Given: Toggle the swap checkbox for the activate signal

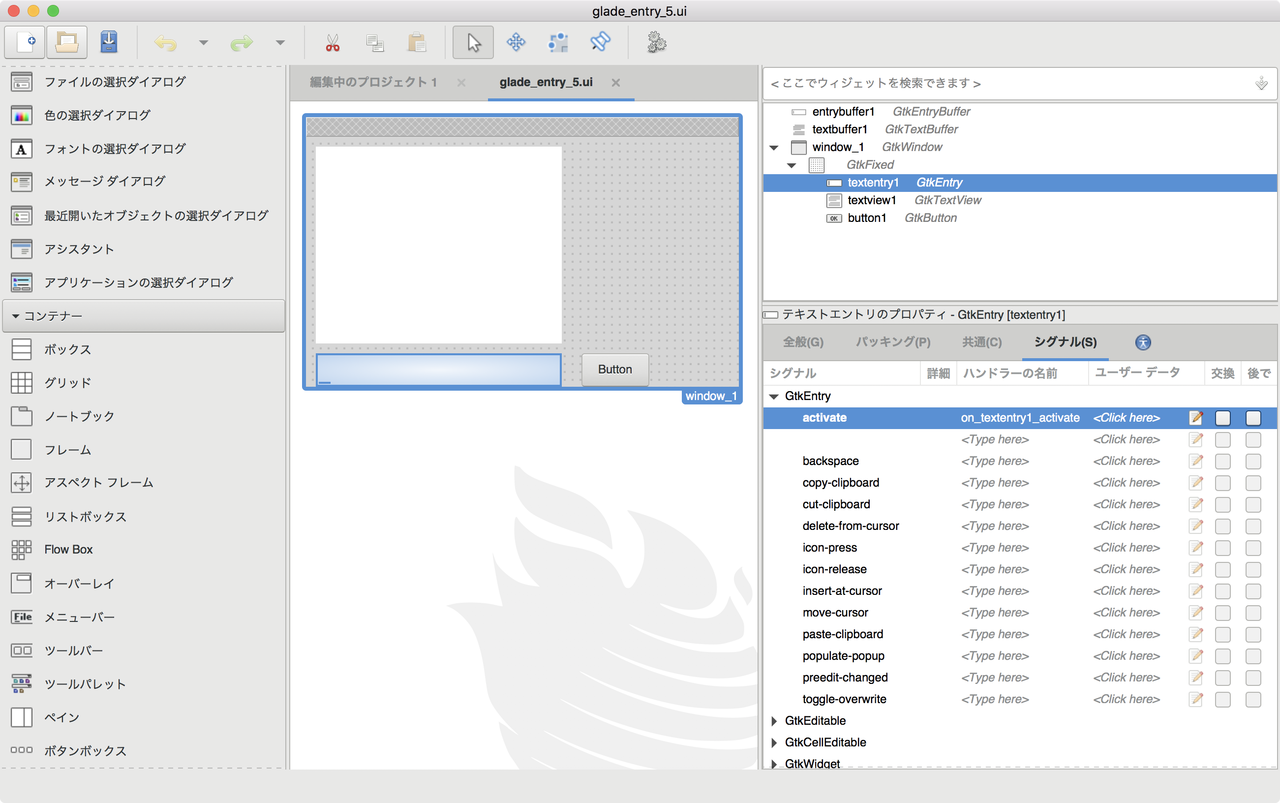Looking at the screenshot, I should pos(1223,417).
